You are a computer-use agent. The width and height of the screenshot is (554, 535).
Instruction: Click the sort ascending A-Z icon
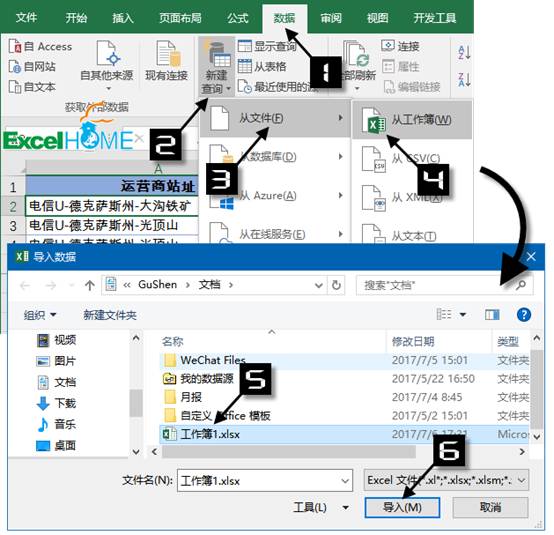[464, 52]
